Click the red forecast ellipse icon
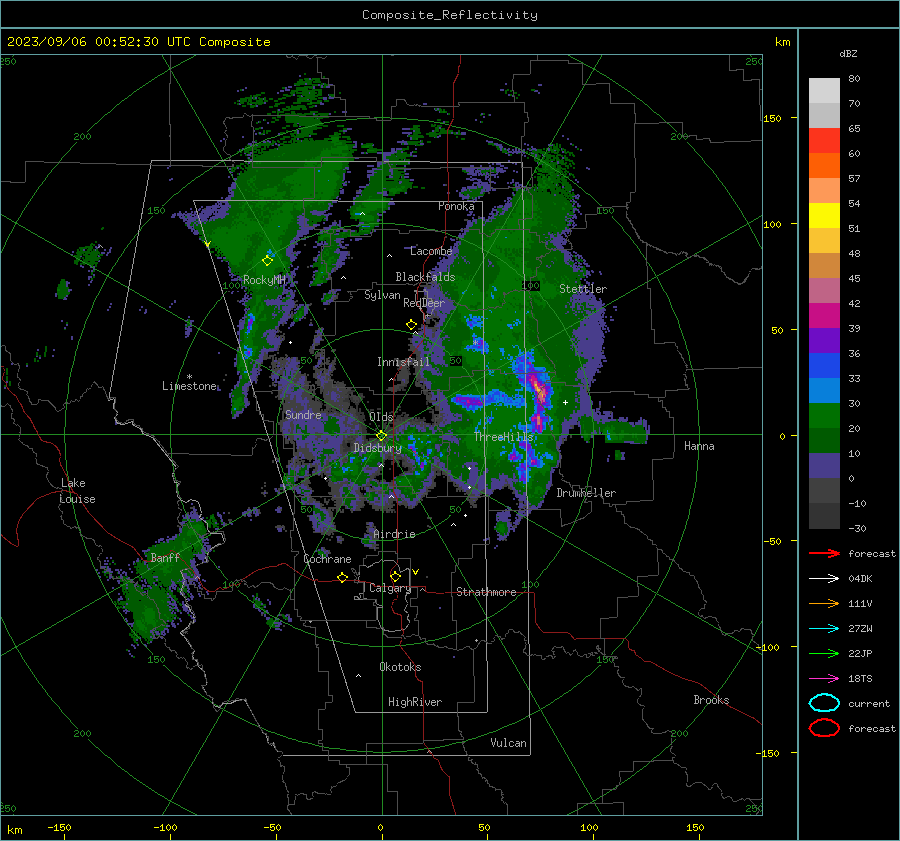 824,728
